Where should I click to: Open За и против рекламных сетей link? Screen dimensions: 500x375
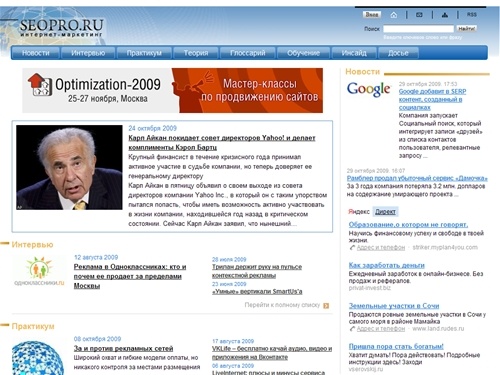point(123,349)
